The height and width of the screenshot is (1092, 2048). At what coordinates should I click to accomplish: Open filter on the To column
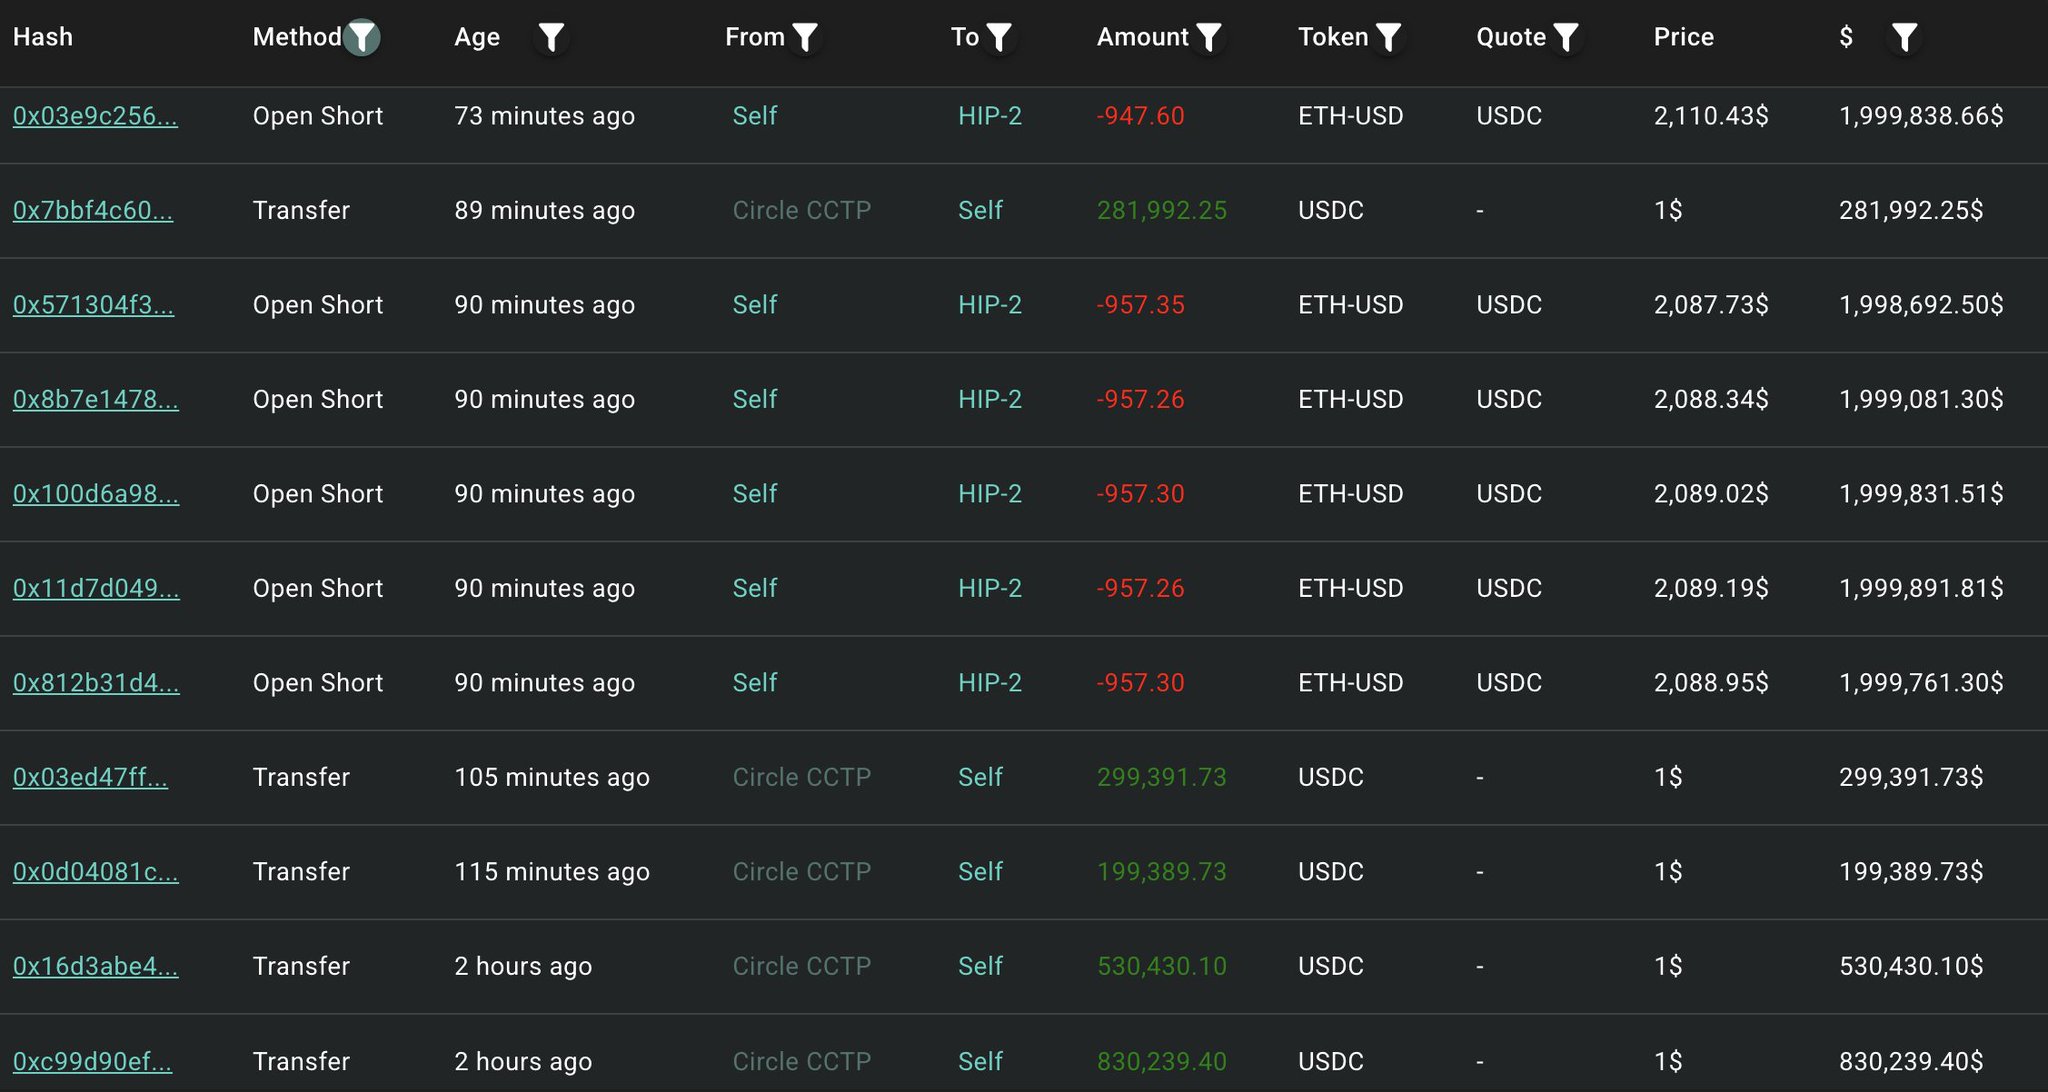point(999,38)
